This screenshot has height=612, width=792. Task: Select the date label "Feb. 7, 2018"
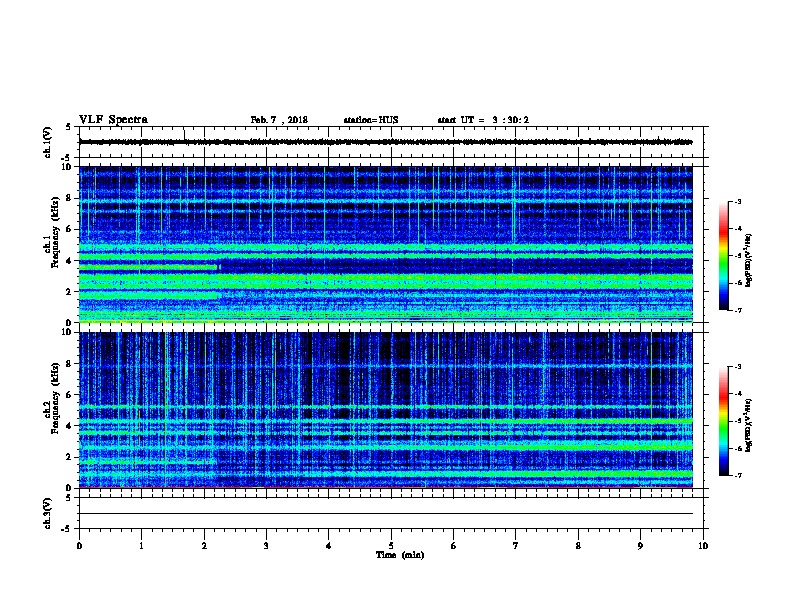click(279, 120)
